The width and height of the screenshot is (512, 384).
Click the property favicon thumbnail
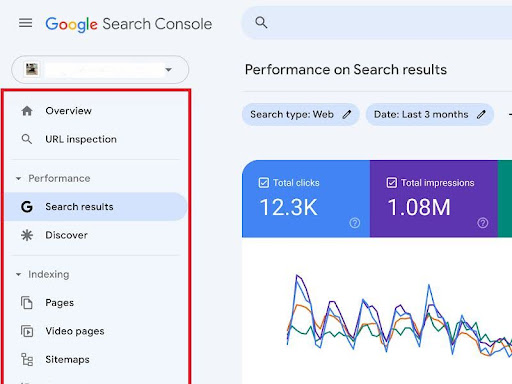coord(32,69)
